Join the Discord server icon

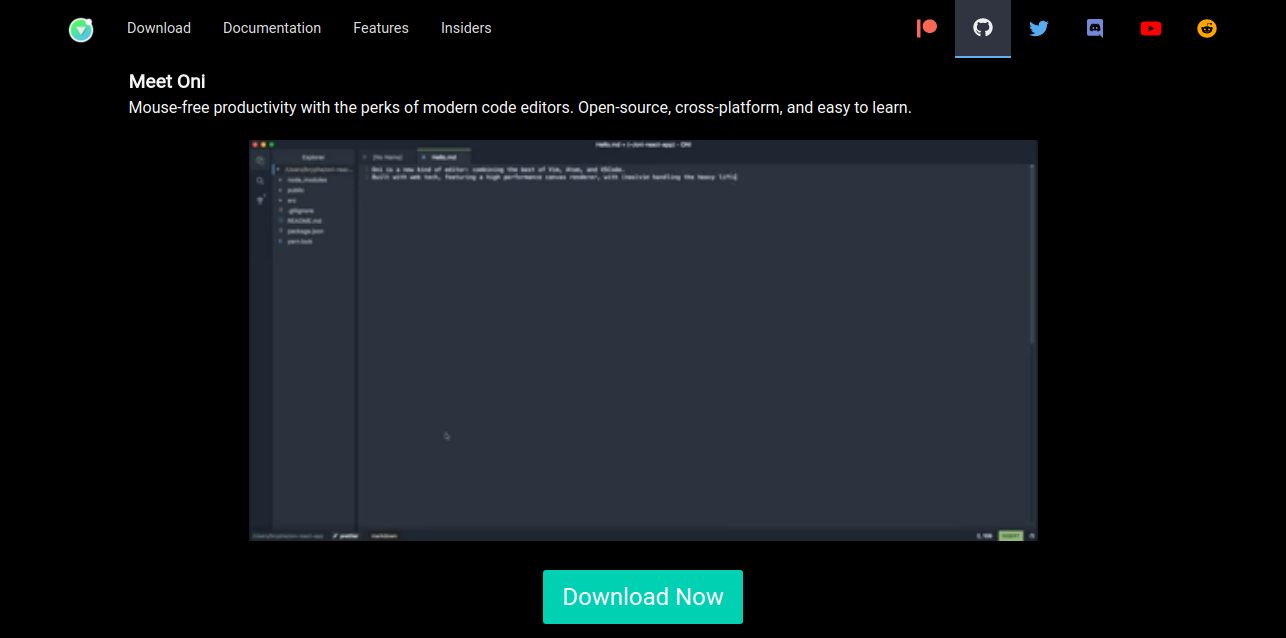(x=1095, y=28)
